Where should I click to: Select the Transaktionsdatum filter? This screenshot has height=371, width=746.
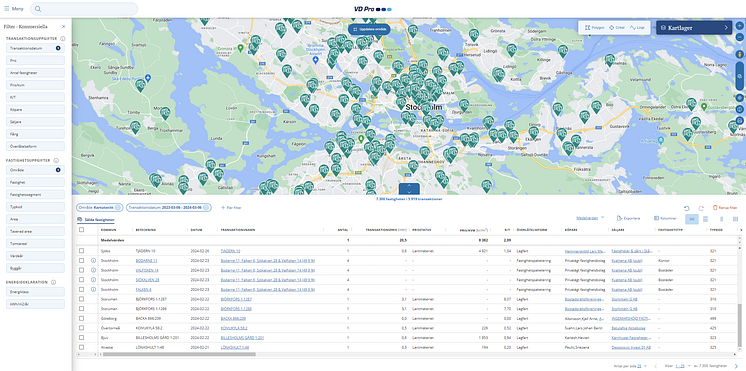35,48
